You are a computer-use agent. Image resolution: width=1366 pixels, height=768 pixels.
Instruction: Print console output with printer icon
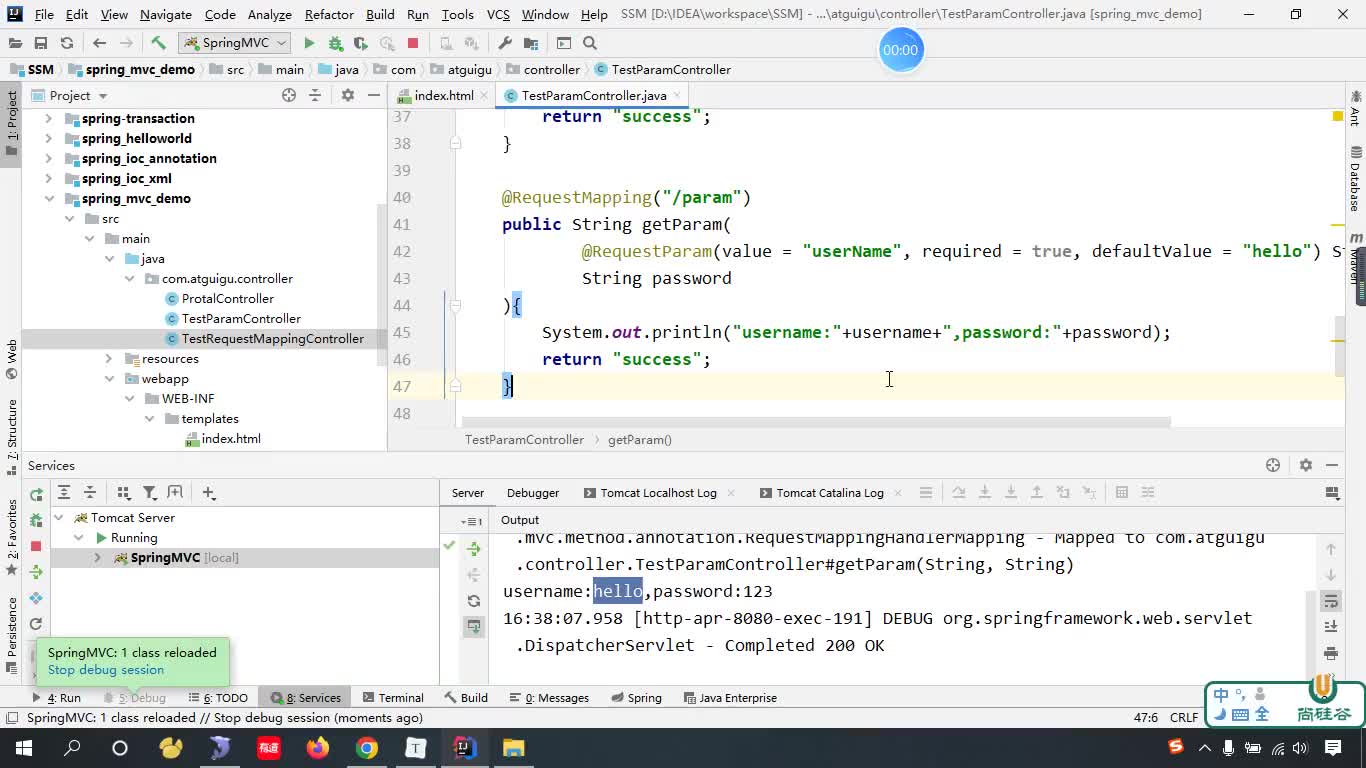coord(1331,653)
